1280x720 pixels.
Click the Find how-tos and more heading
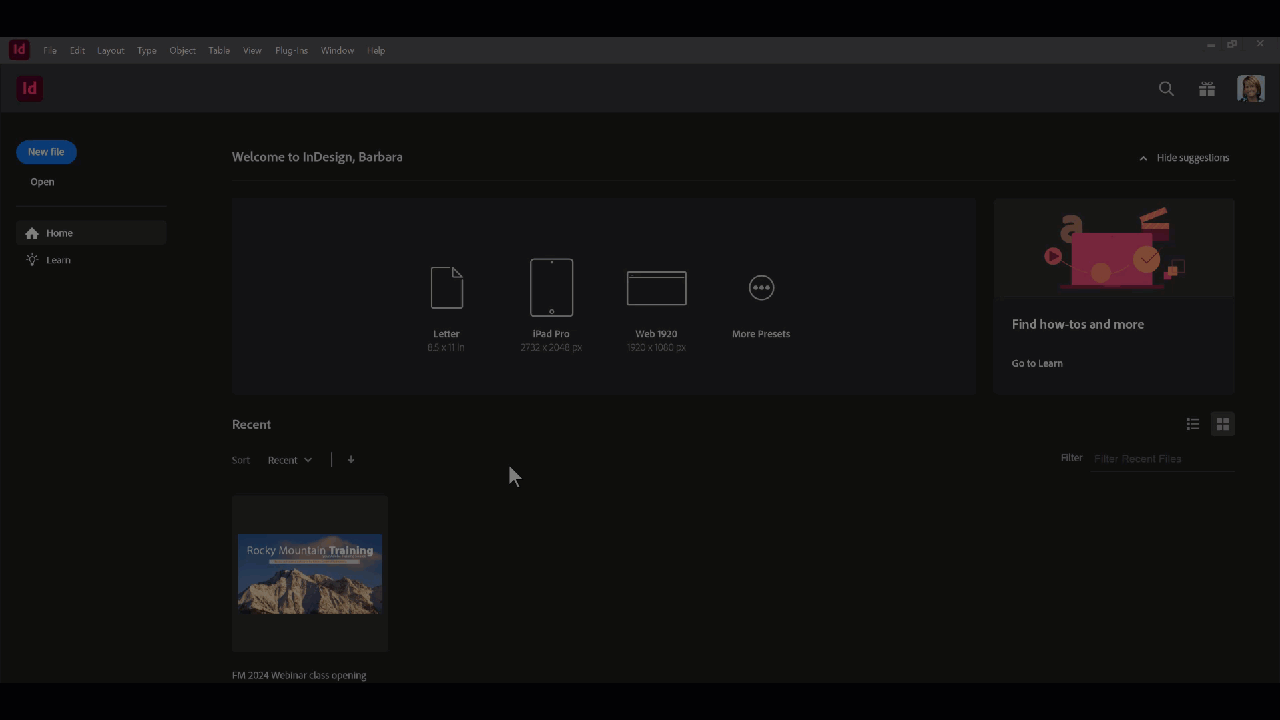click(1078, 324)
